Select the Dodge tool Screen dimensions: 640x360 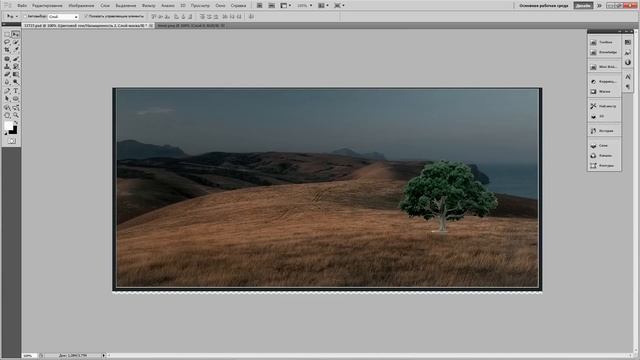[x=16, y=82]
